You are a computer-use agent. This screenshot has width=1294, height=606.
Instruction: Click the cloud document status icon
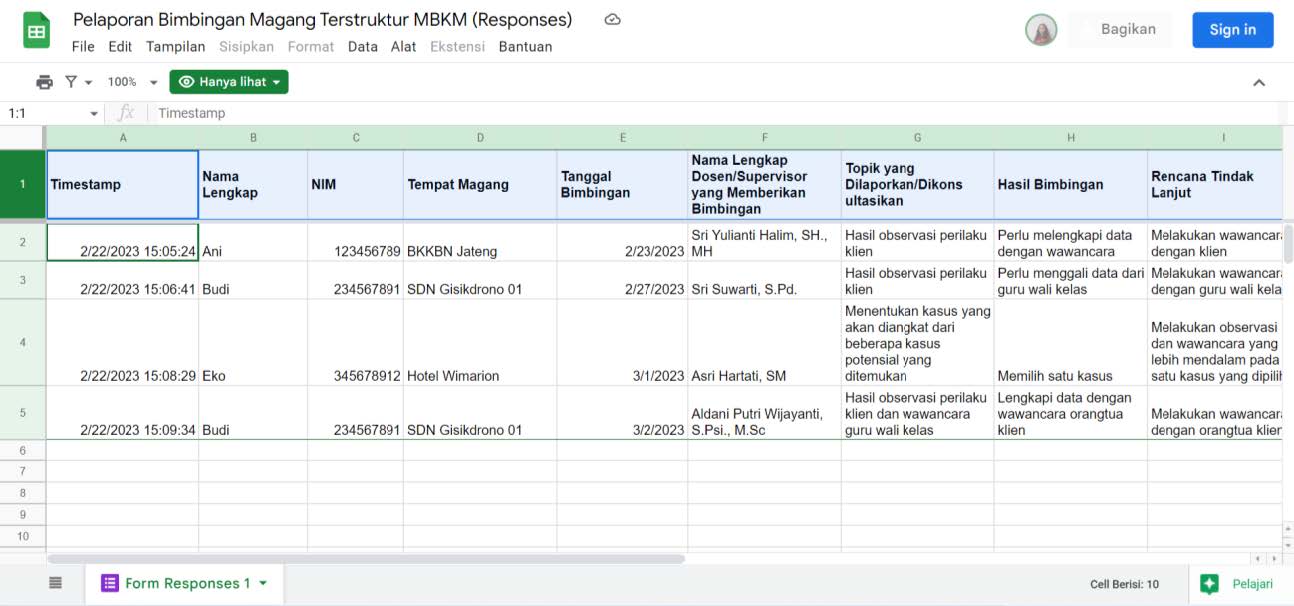(613, 20)
